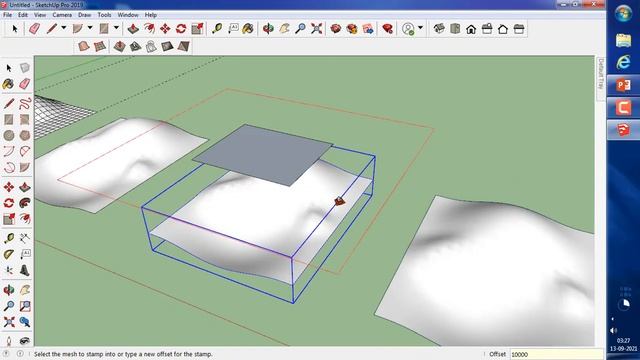Switch to Left view icon
This screenshot has width=640, height=360.
click(x=519, y=29)
